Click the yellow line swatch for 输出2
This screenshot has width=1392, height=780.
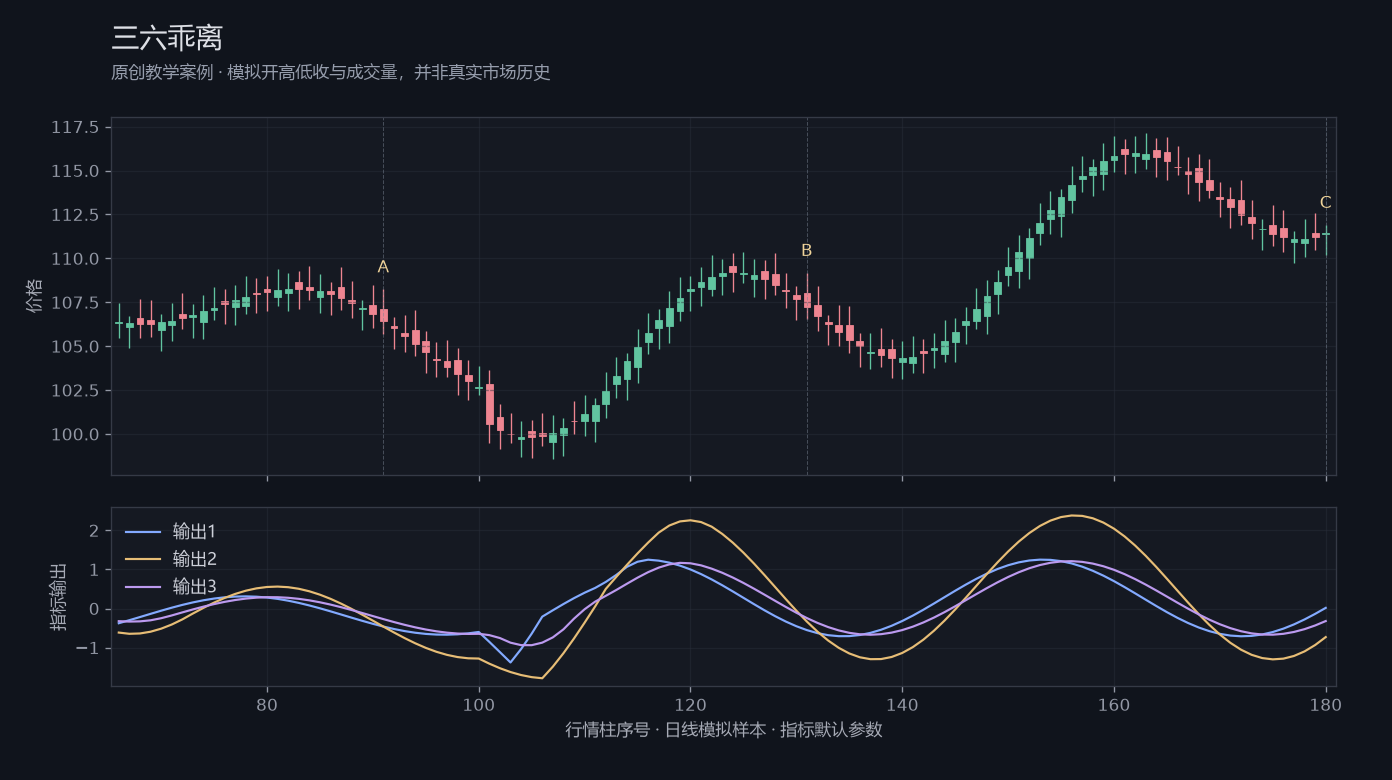point(142,559)
